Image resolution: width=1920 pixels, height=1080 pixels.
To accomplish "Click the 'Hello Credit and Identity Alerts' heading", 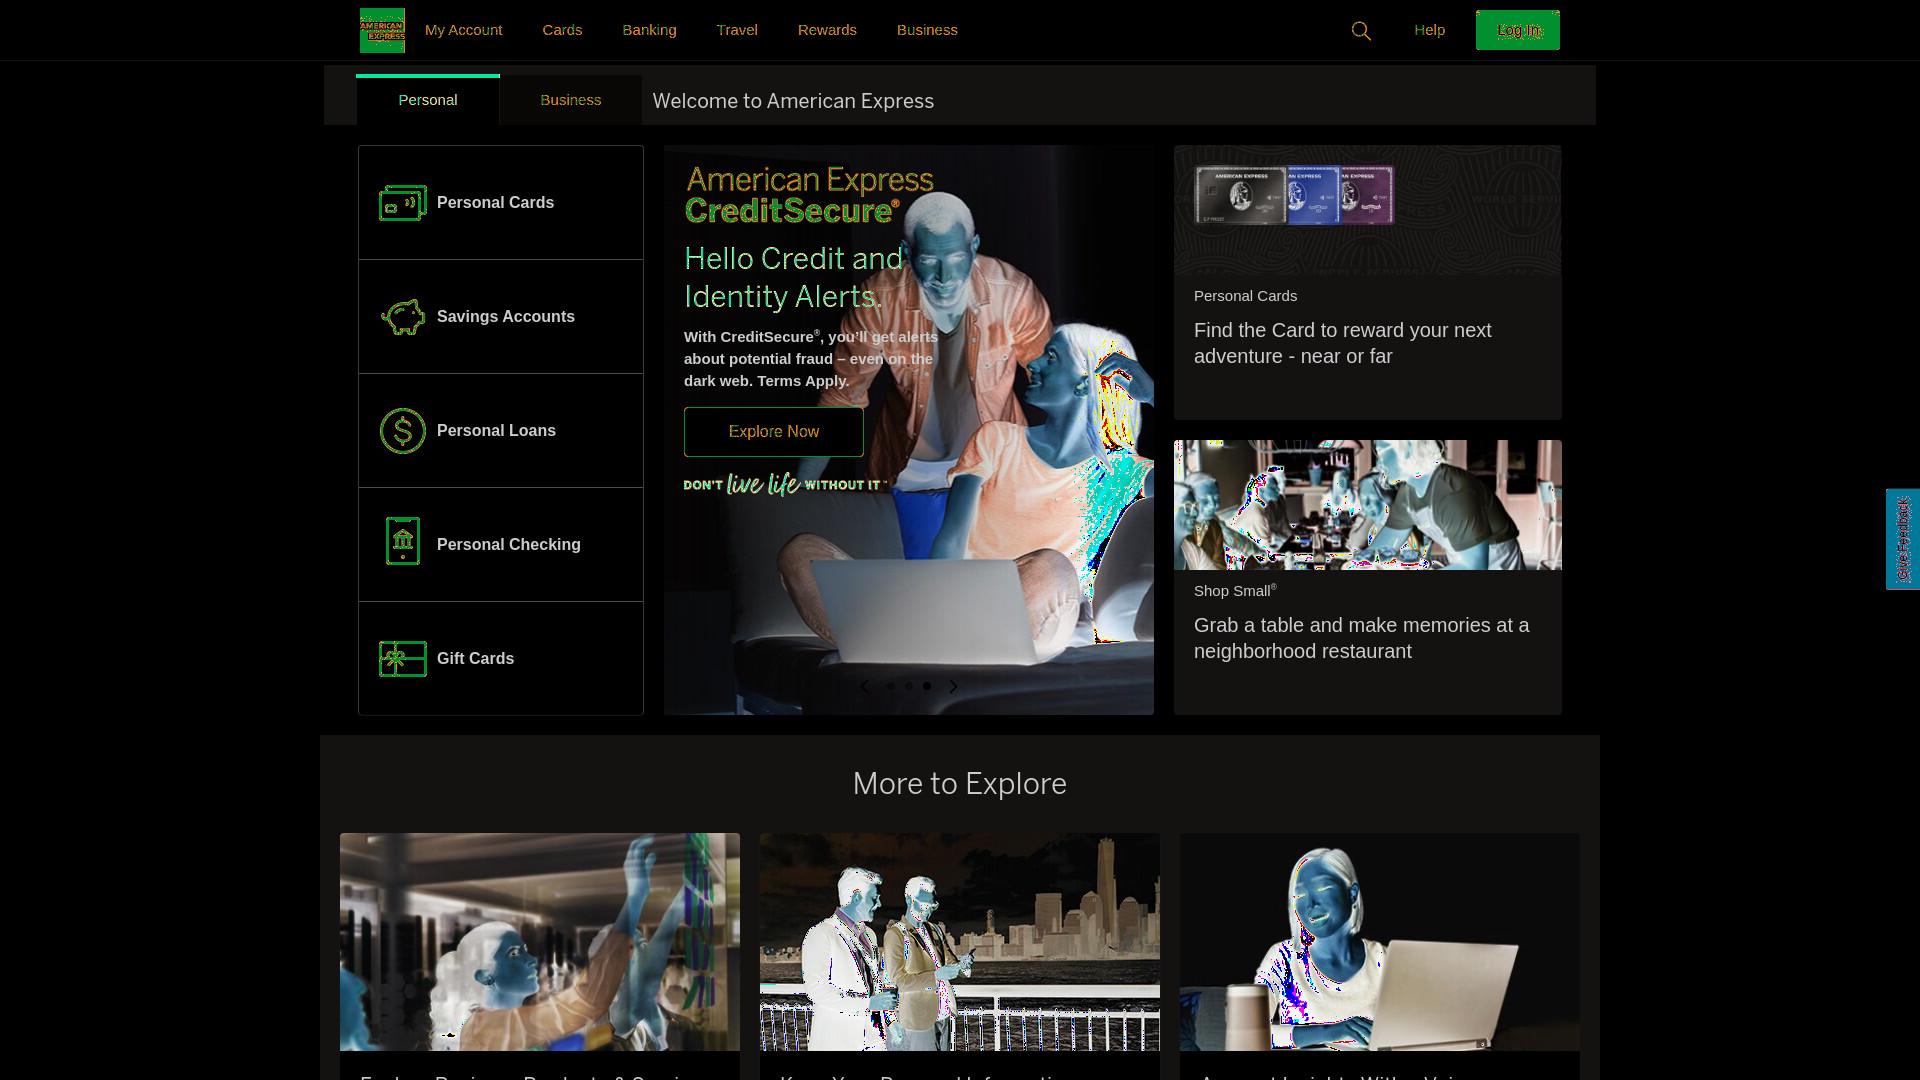I will pos(793,278).
